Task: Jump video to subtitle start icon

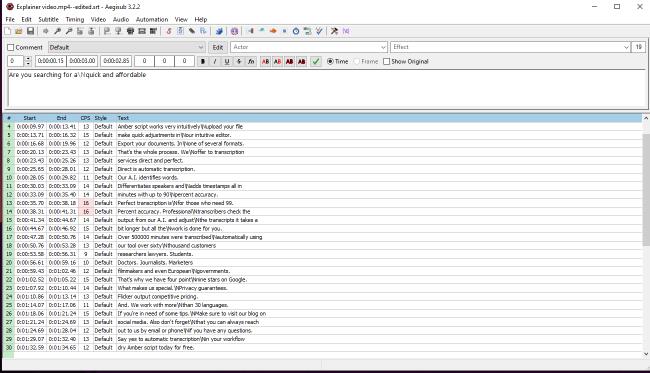Action: pos(80,31)
